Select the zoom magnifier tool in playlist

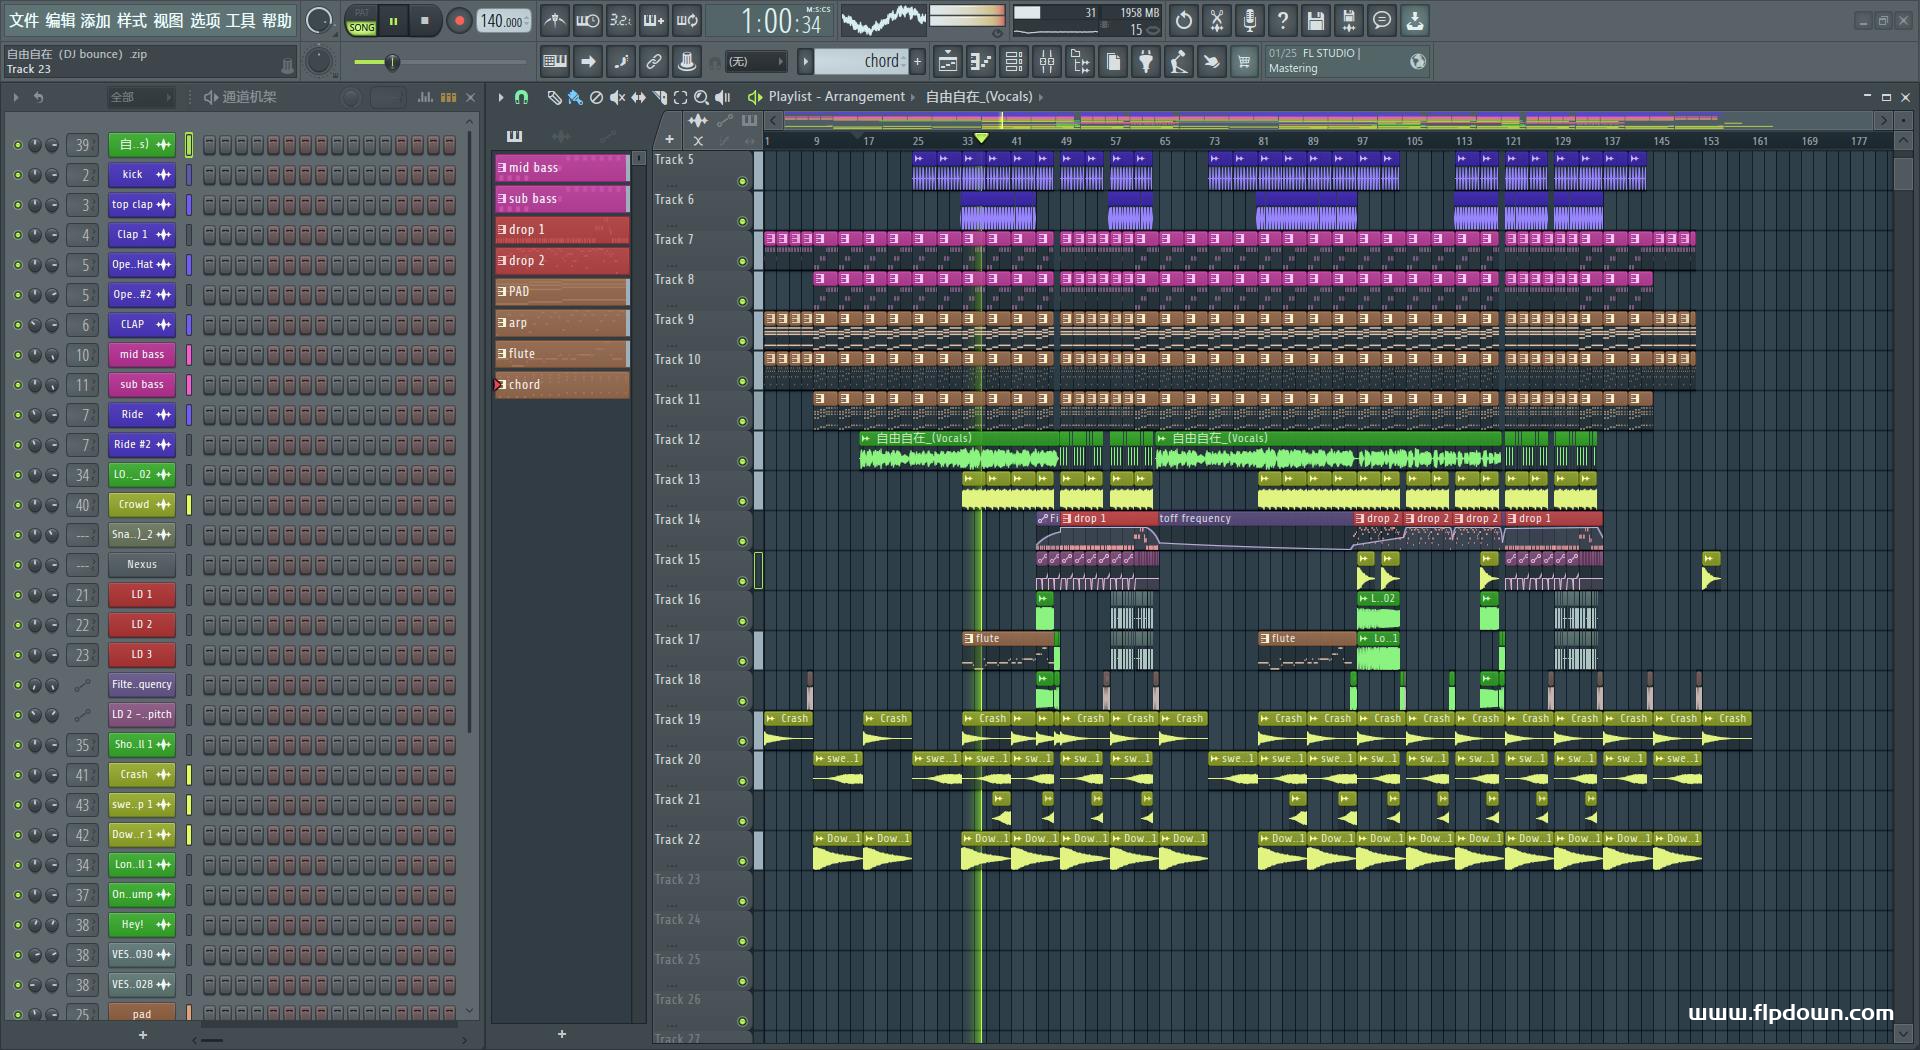coord(701,97)
